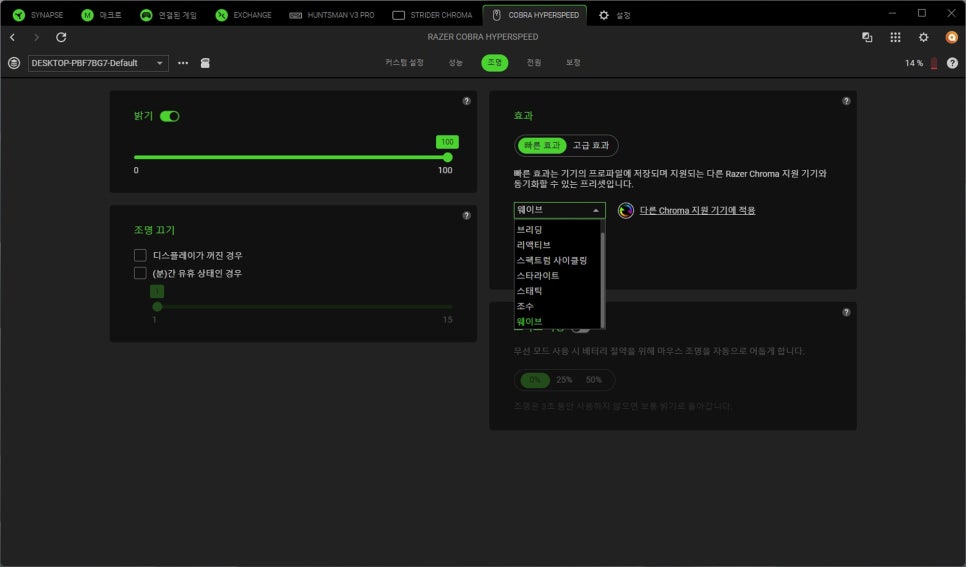Open the apps grid icon
Image resolution: width=966 pixels, height=567 pixels.
(895, 38)
